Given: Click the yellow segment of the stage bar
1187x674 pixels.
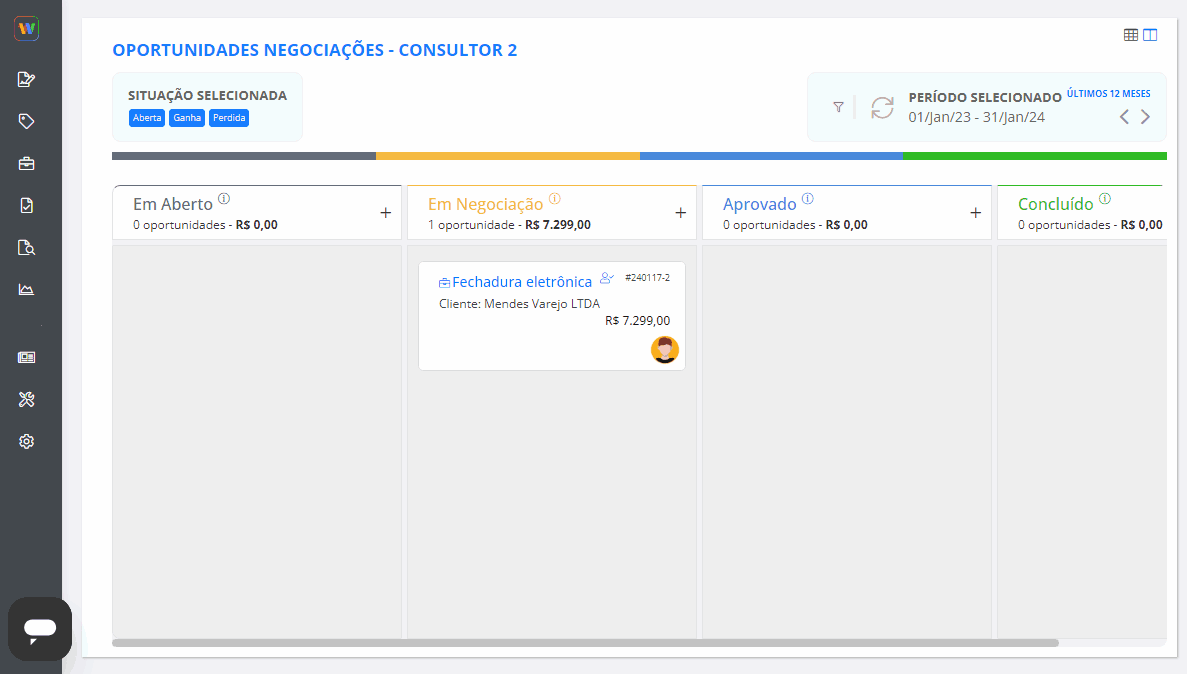Looking at the screenshot, I should [x=508, y=156].
